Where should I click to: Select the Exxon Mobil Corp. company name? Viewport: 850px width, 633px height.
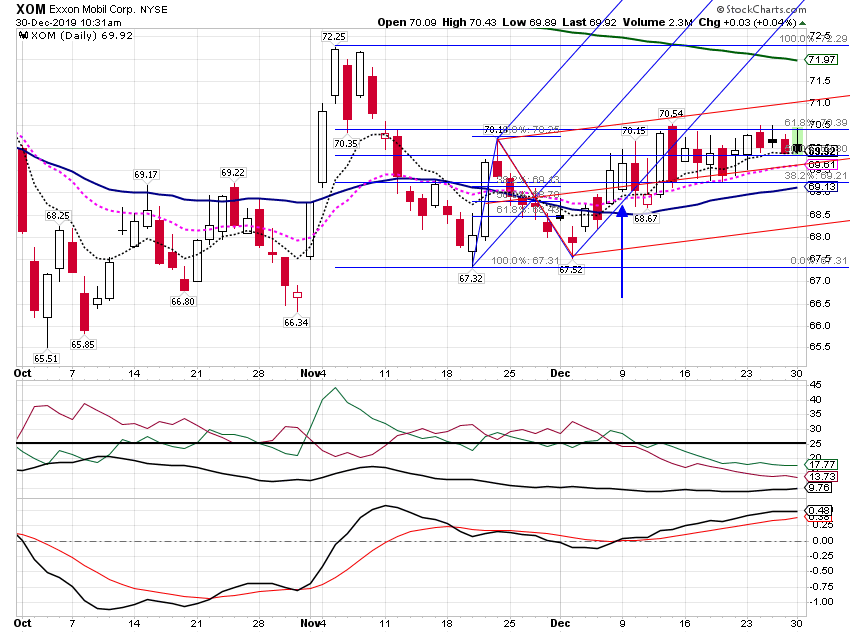tap(92, 10)
